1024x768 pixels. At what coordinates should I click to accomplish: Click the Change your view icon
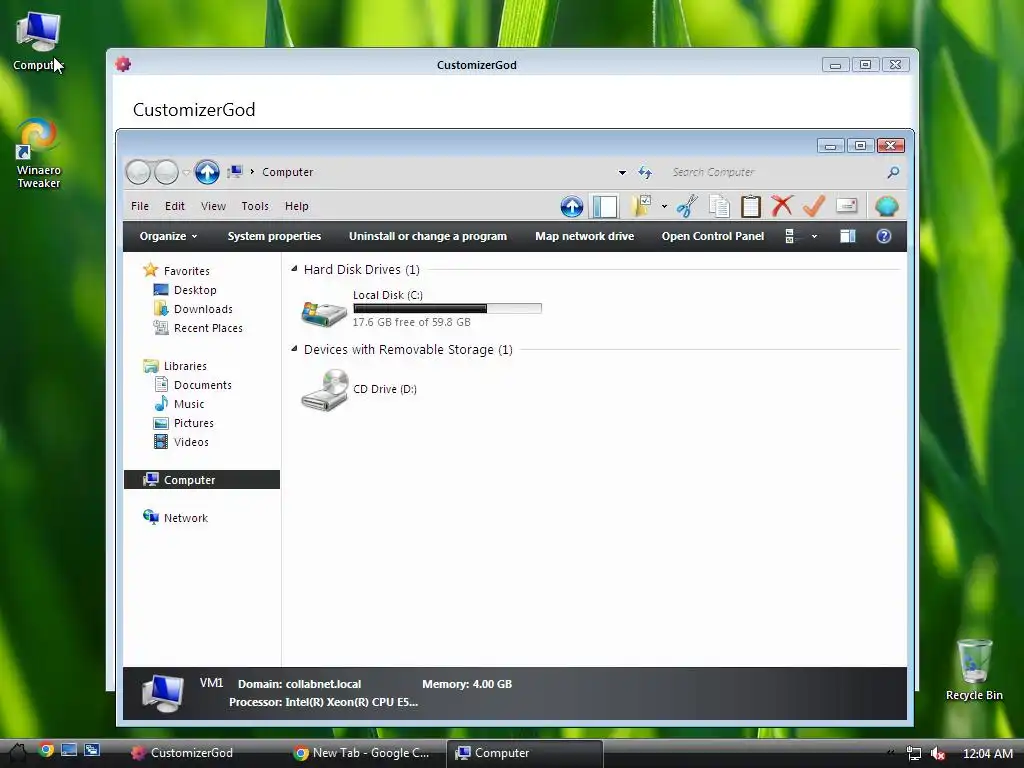tap(790, 236)
